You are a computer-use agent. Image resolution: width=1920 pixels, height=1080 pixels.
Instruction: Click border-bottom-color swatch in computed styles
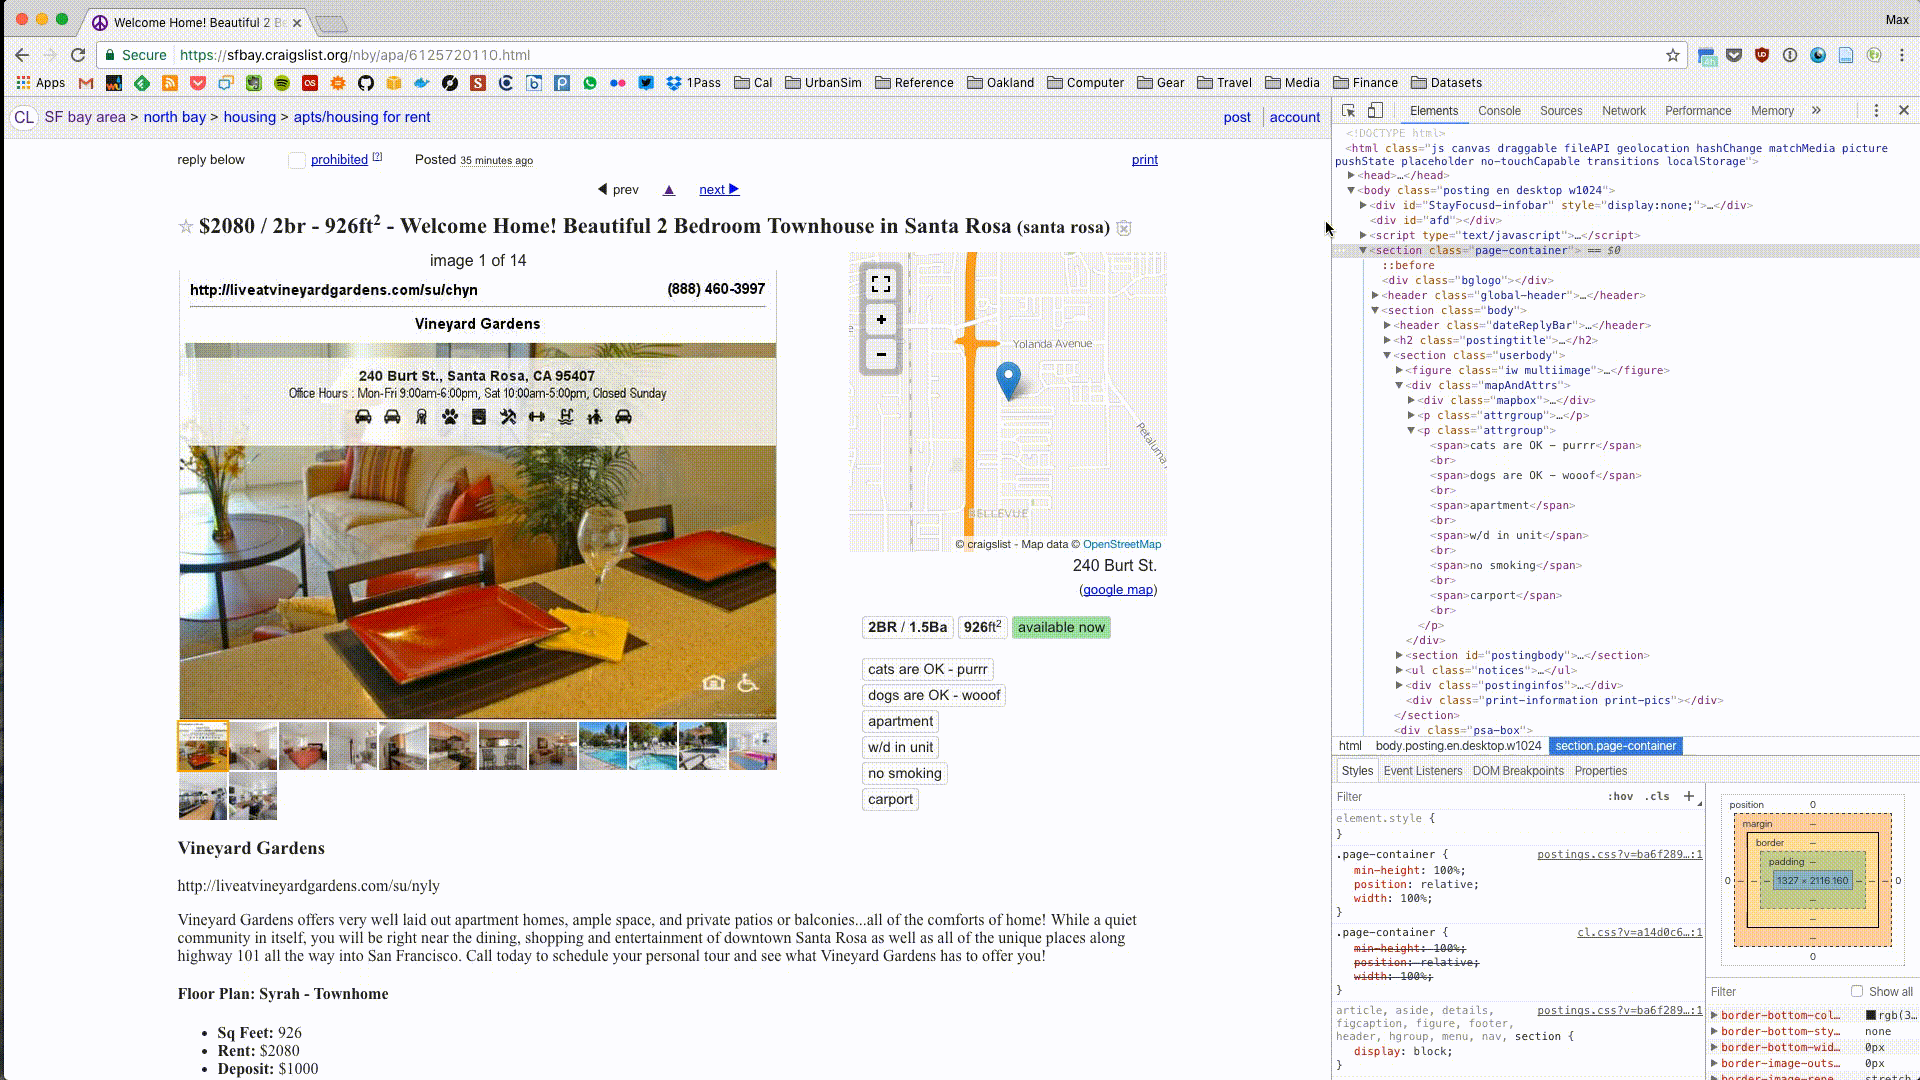click(x=1871, y=1015)
